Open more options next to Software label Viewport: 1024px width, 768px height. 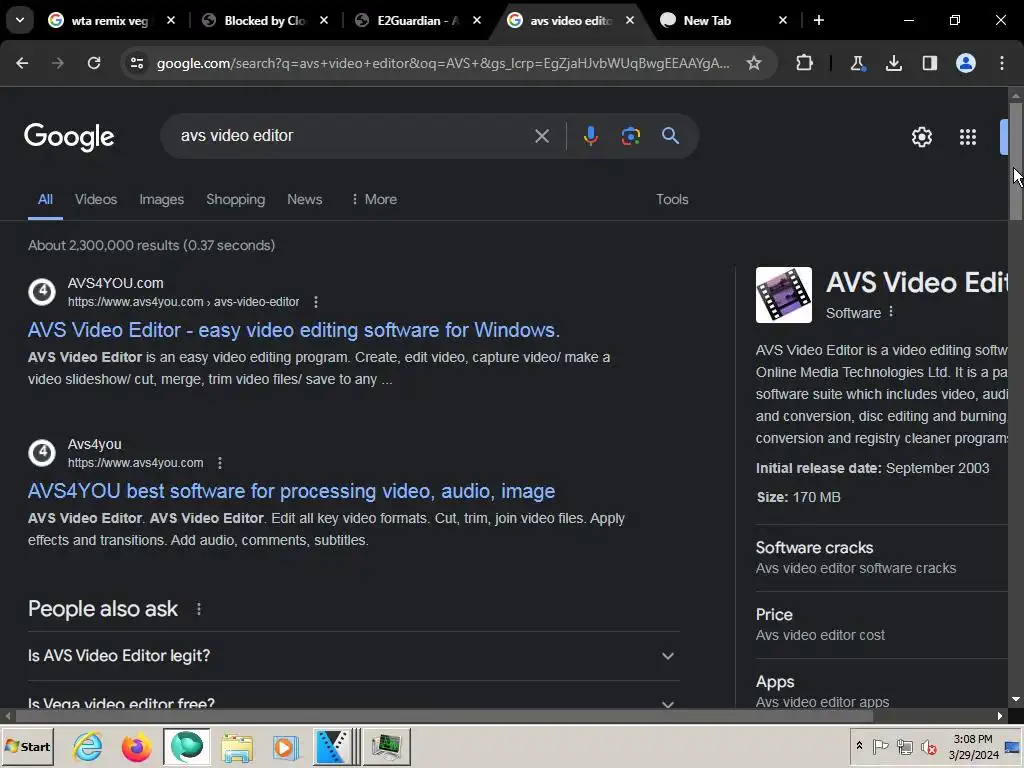(x=891, y=312)
